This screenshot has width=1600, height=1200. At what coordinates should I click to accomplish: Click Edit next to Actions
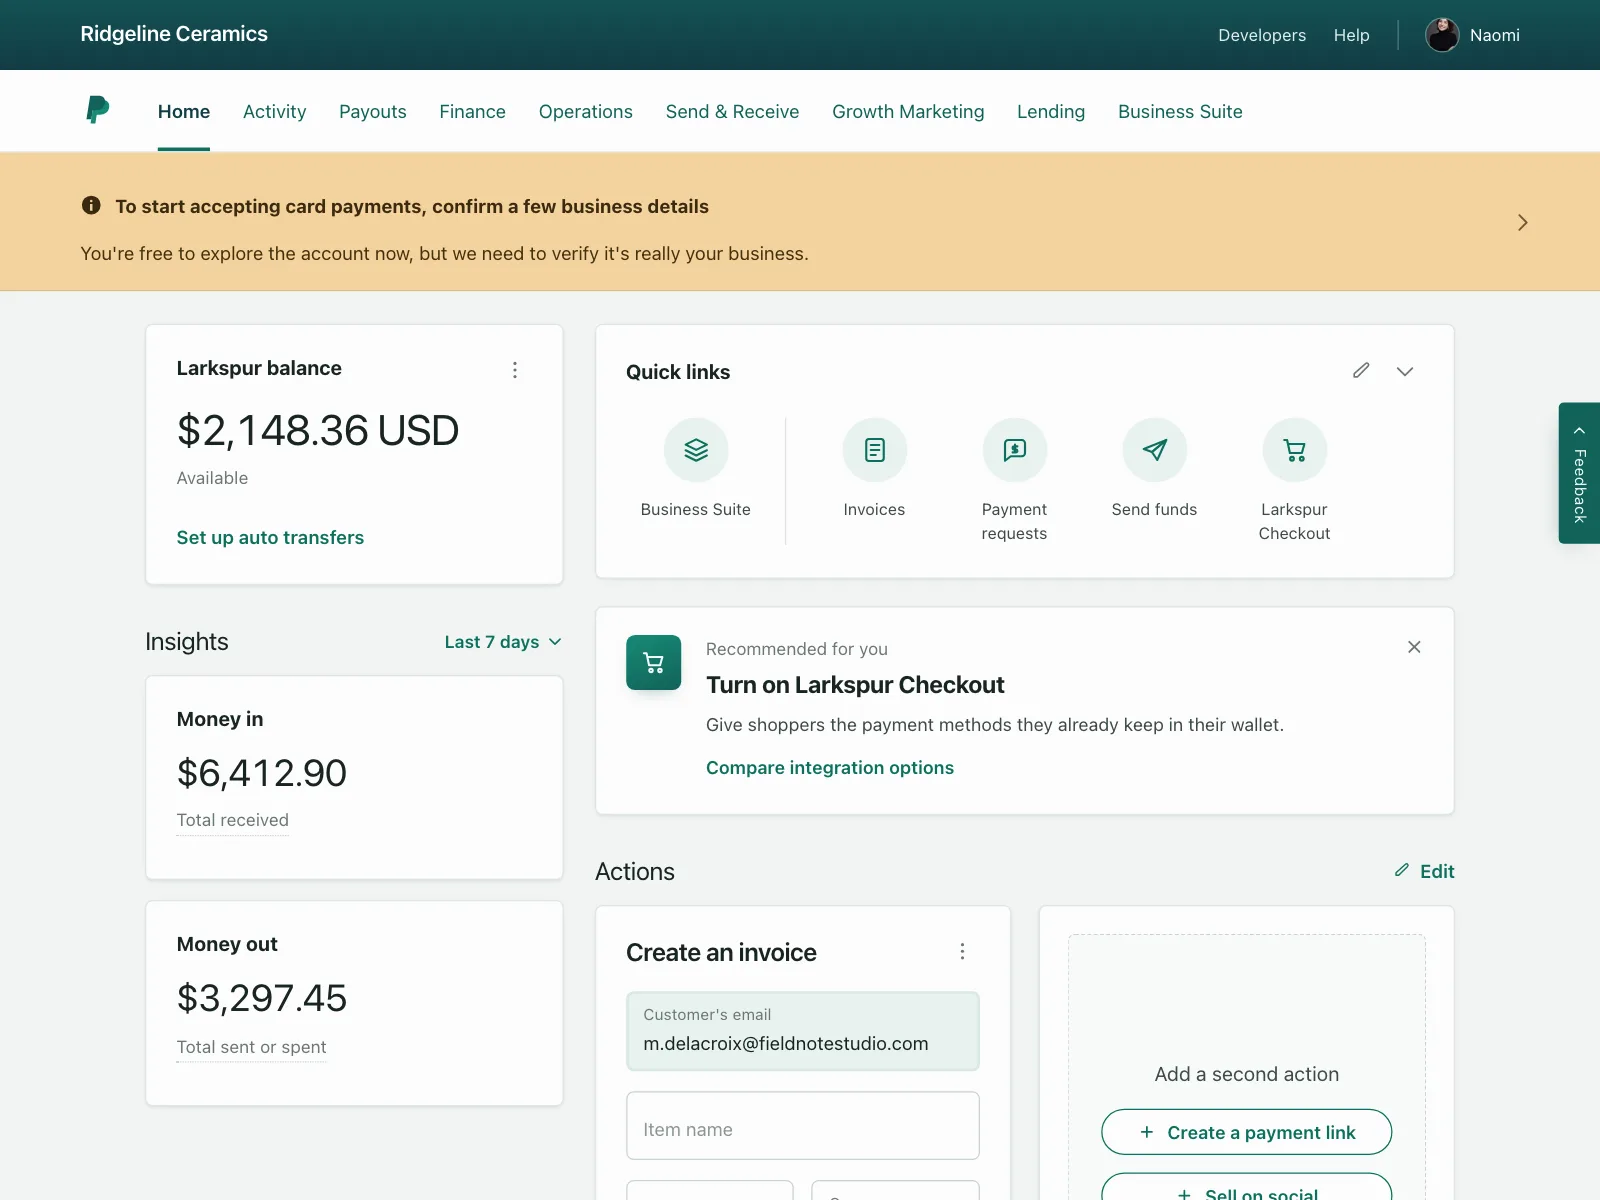pyautogui.click(x=1425, y=871)
